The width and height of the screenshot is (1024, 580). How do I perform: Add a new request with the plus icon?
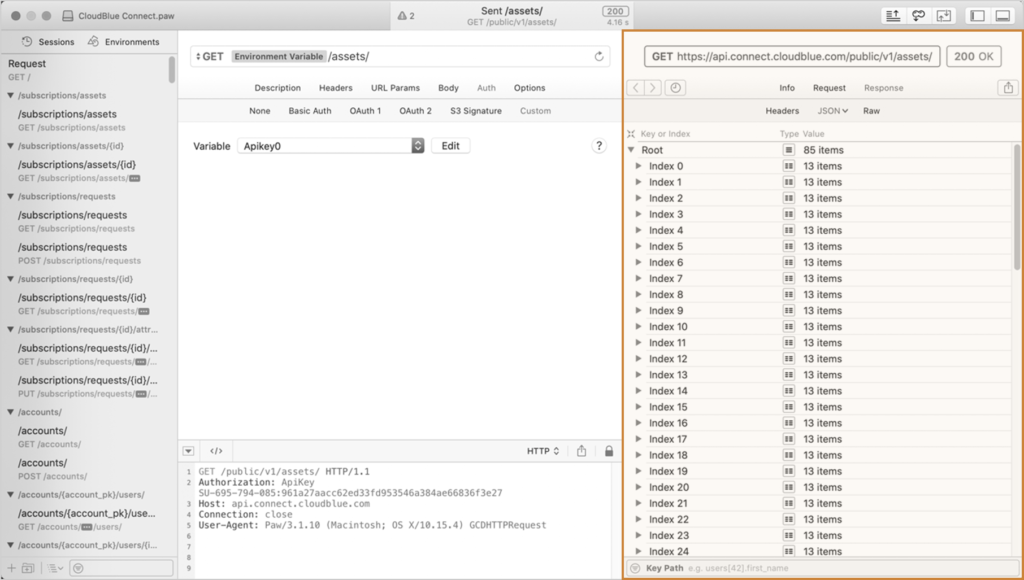click(x=11, y=568)
